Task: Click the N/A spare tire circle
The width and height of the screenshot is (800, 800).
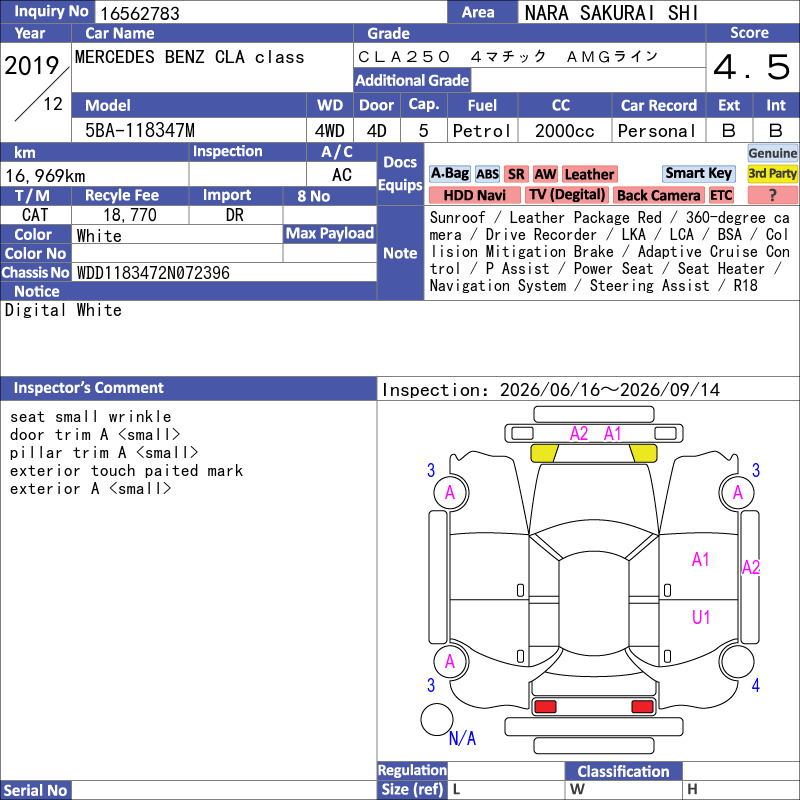Action: tap(437, 719)
